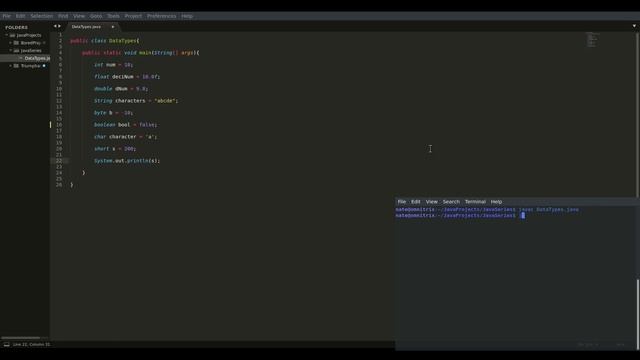Click line number 22 in the gutter

coord(59,161)
